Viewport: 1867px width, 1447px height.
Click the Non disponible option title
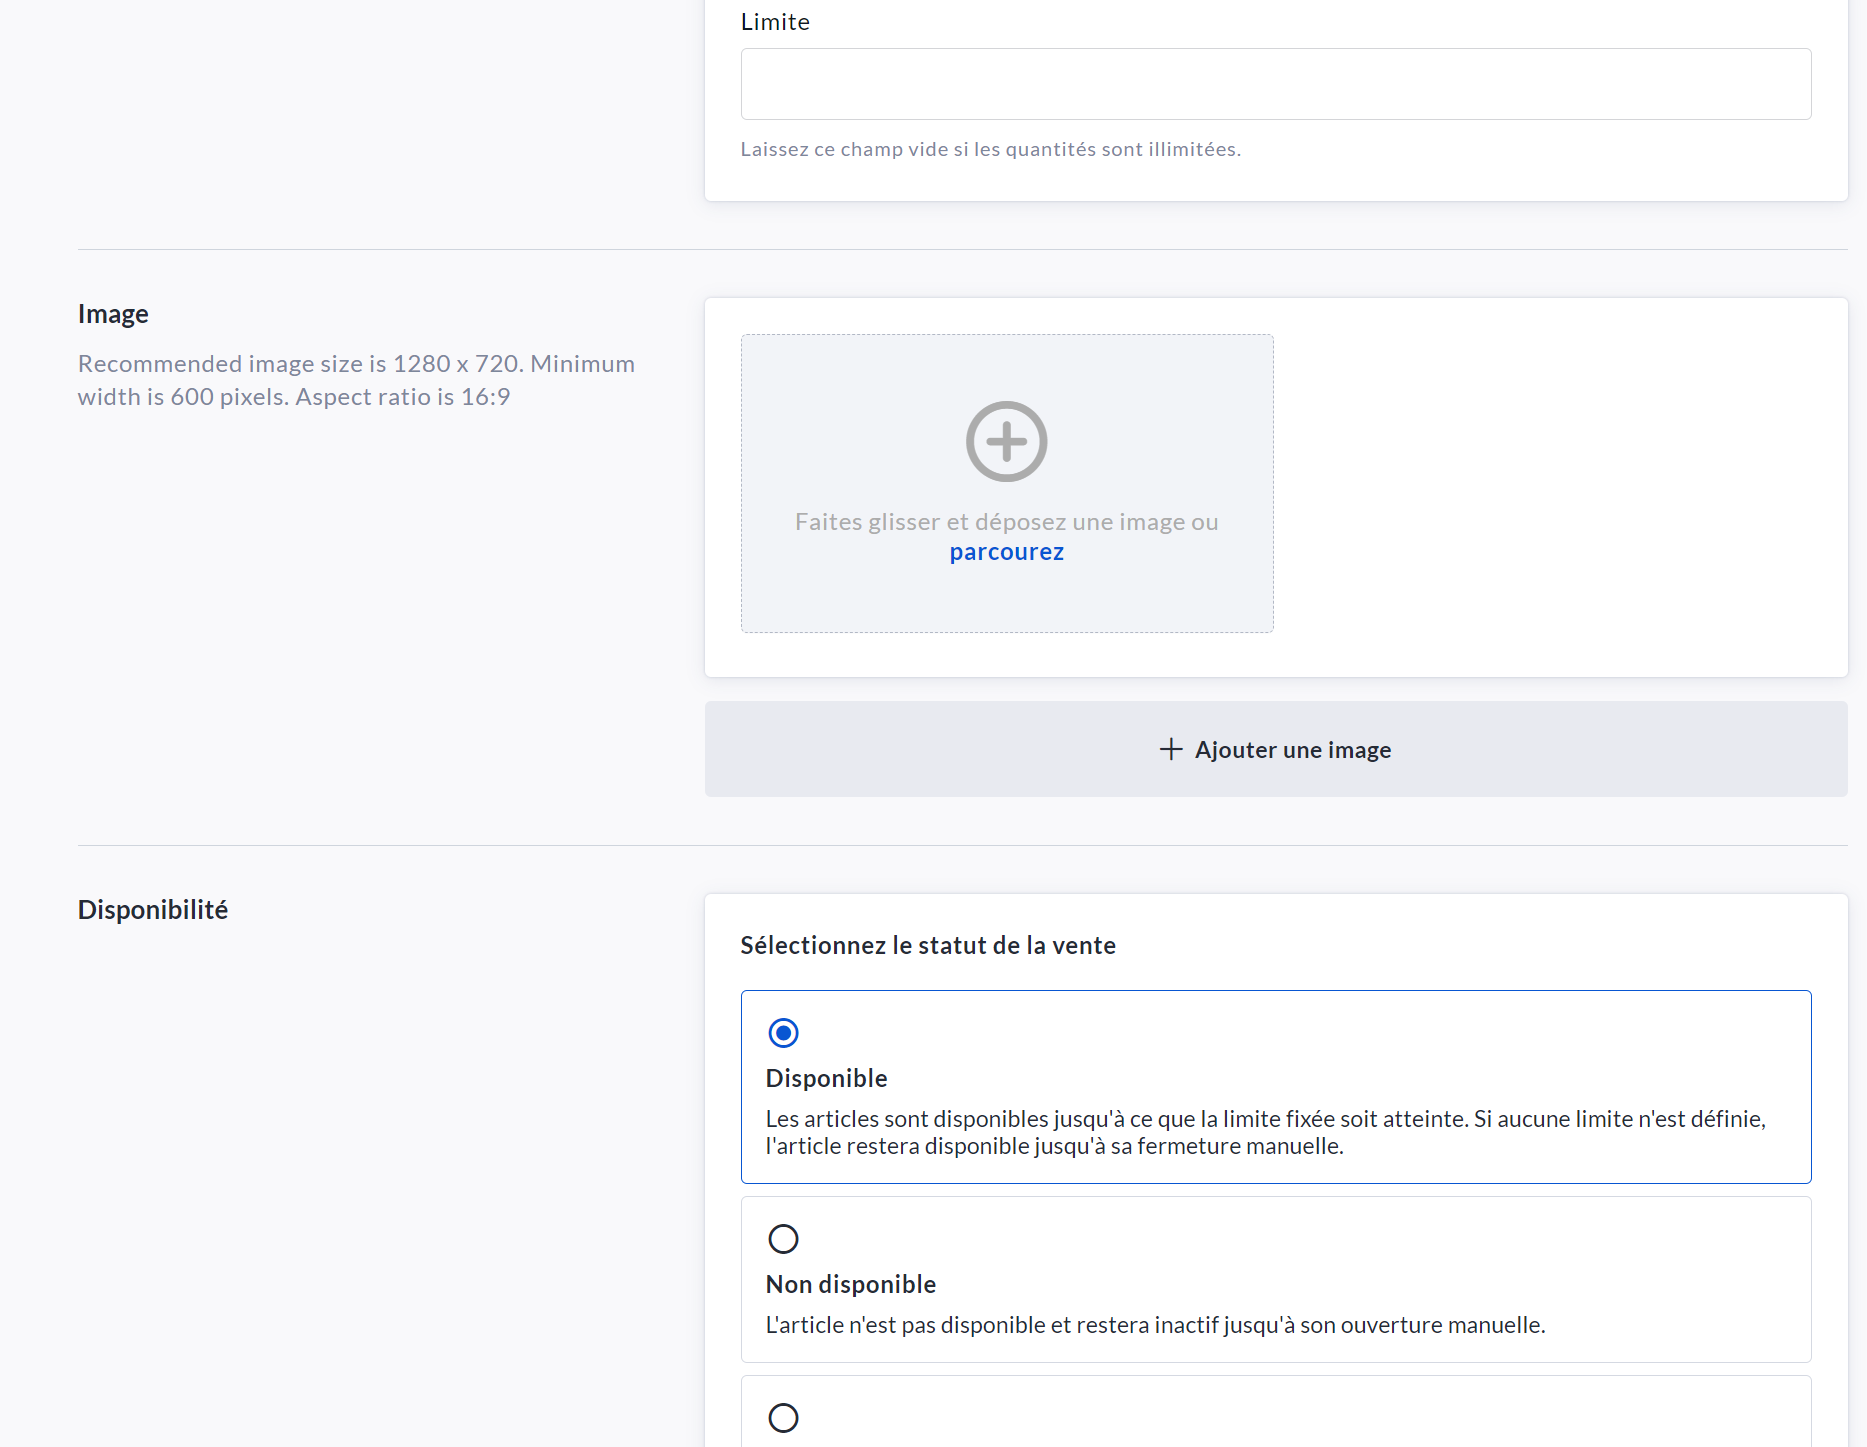pyautogui.click(x=850, y=1284)
